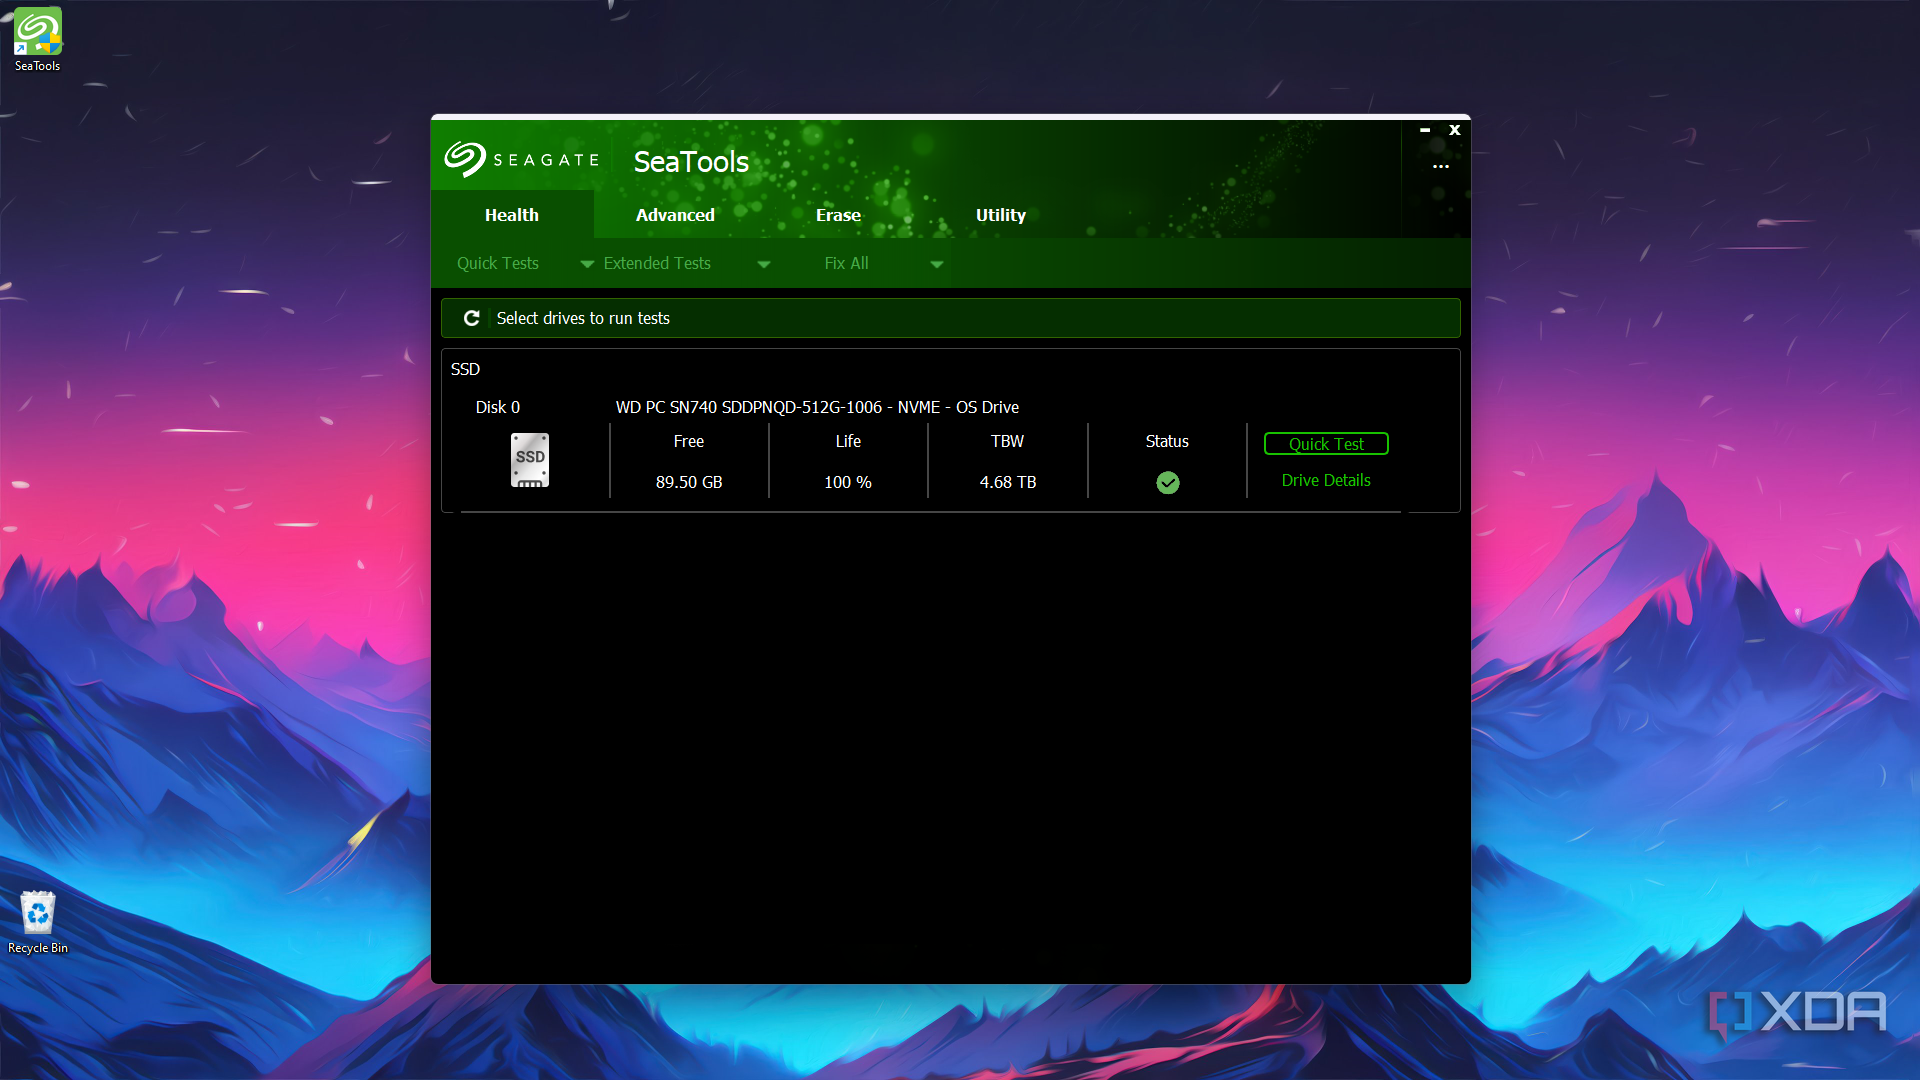Click the refresh drives icon

(x=471, y=318)
